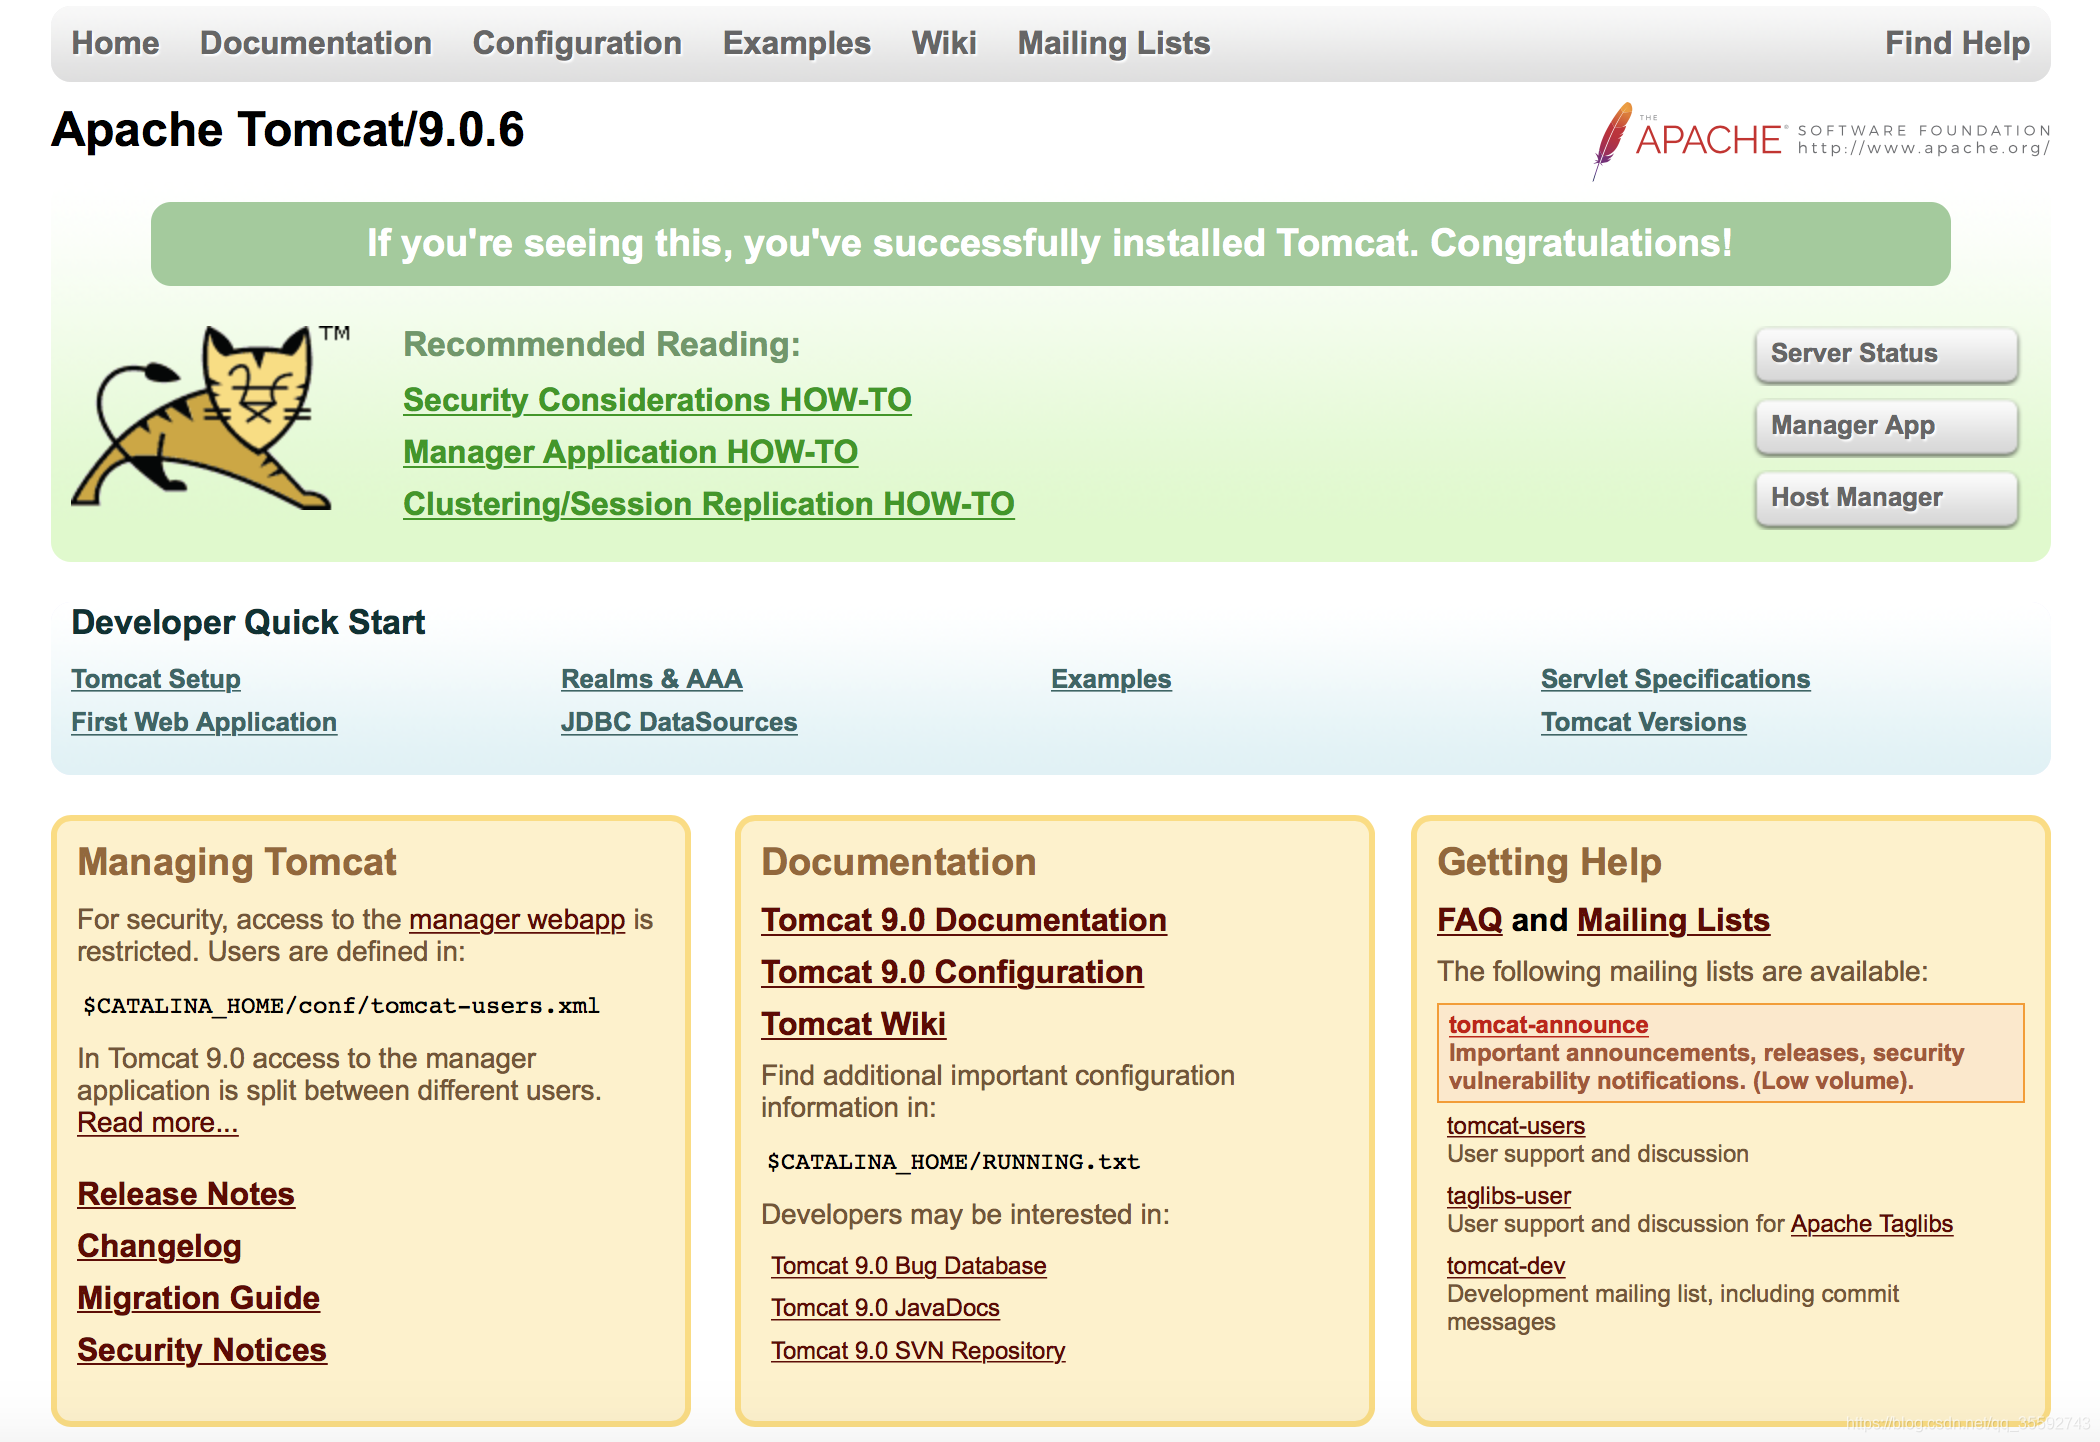Follow the Apache Taglibs link
The image size is (2100, 1442).
pos(1871,1224)
